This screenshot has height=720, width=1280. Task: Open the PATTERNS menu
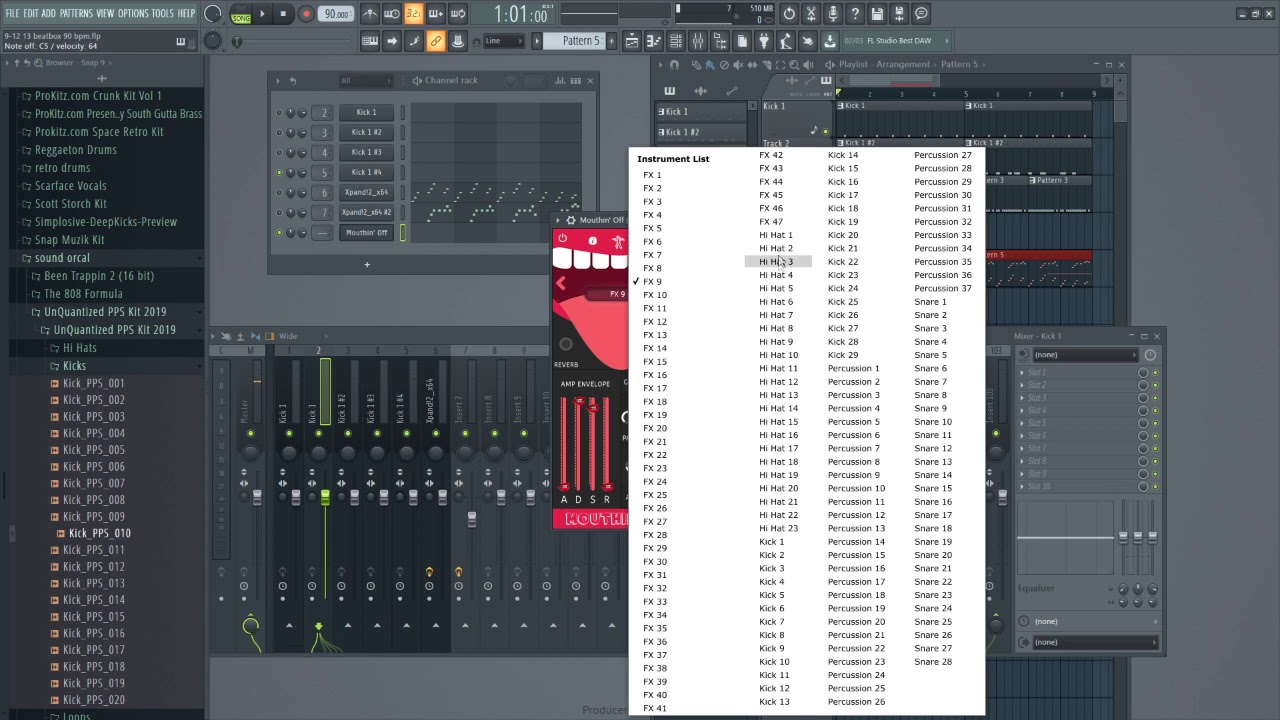76,13
